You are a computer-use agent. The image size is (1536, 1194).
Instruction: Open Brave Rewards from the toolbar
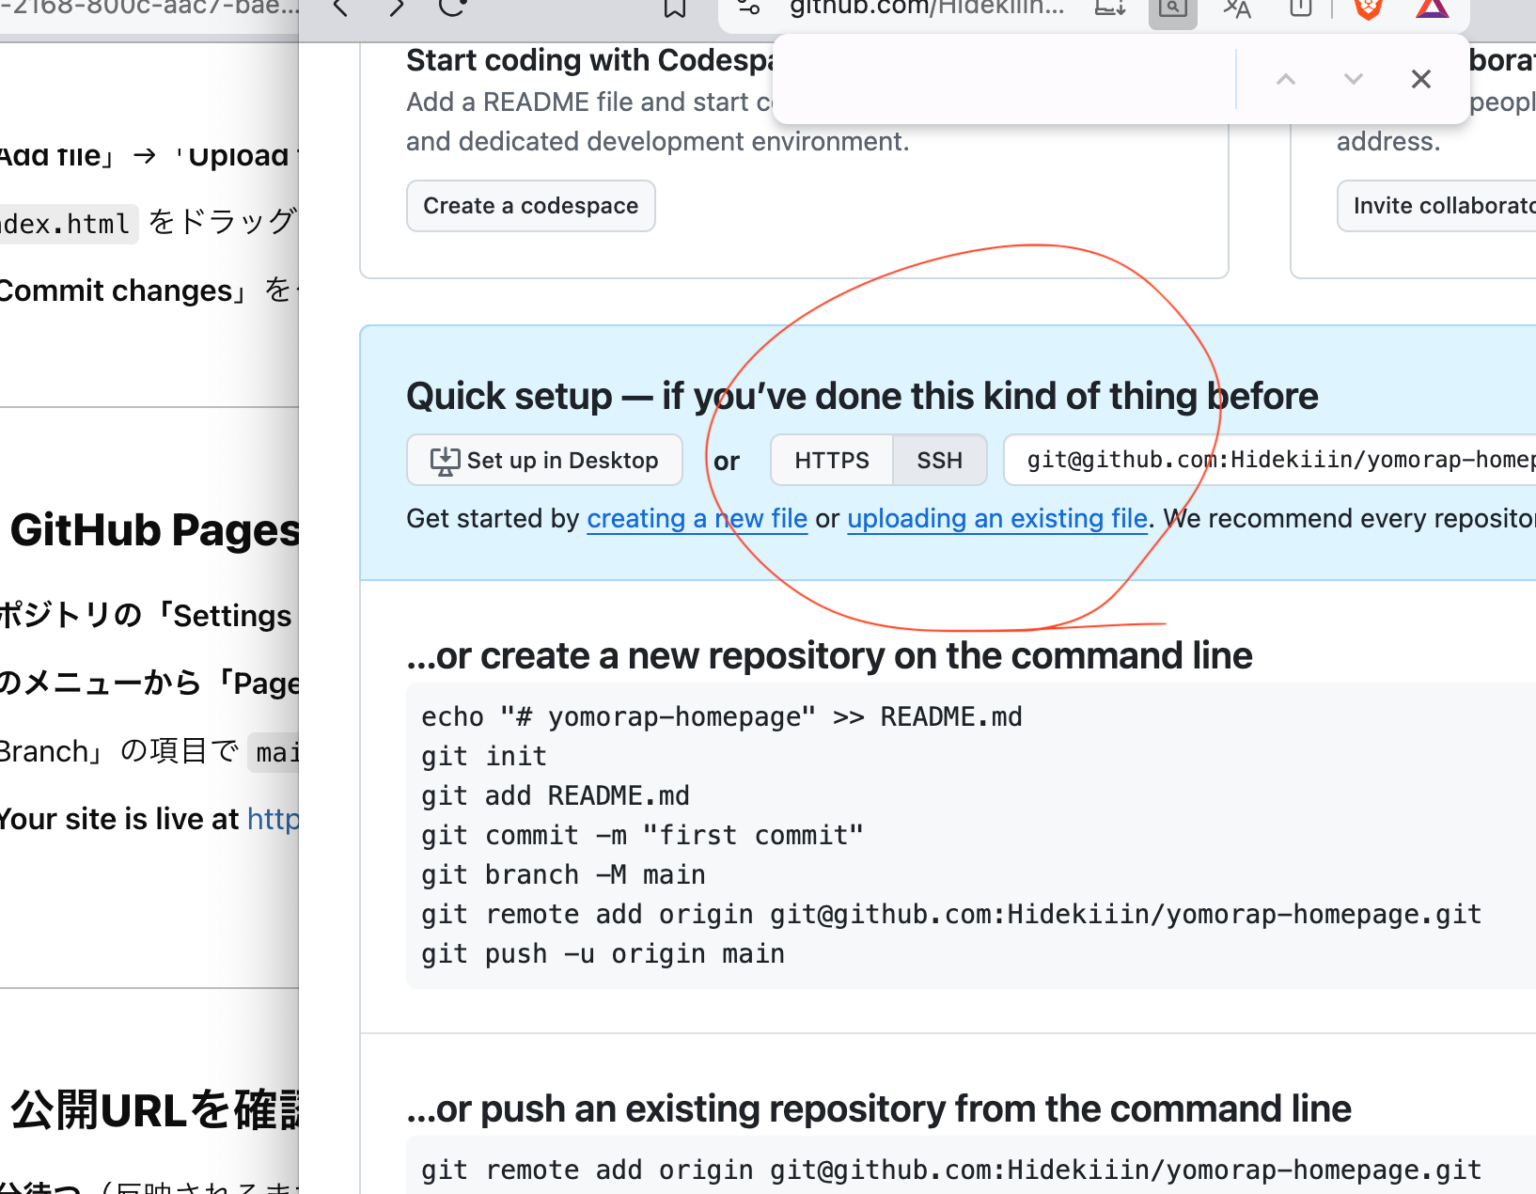(x=1432, y=10)
